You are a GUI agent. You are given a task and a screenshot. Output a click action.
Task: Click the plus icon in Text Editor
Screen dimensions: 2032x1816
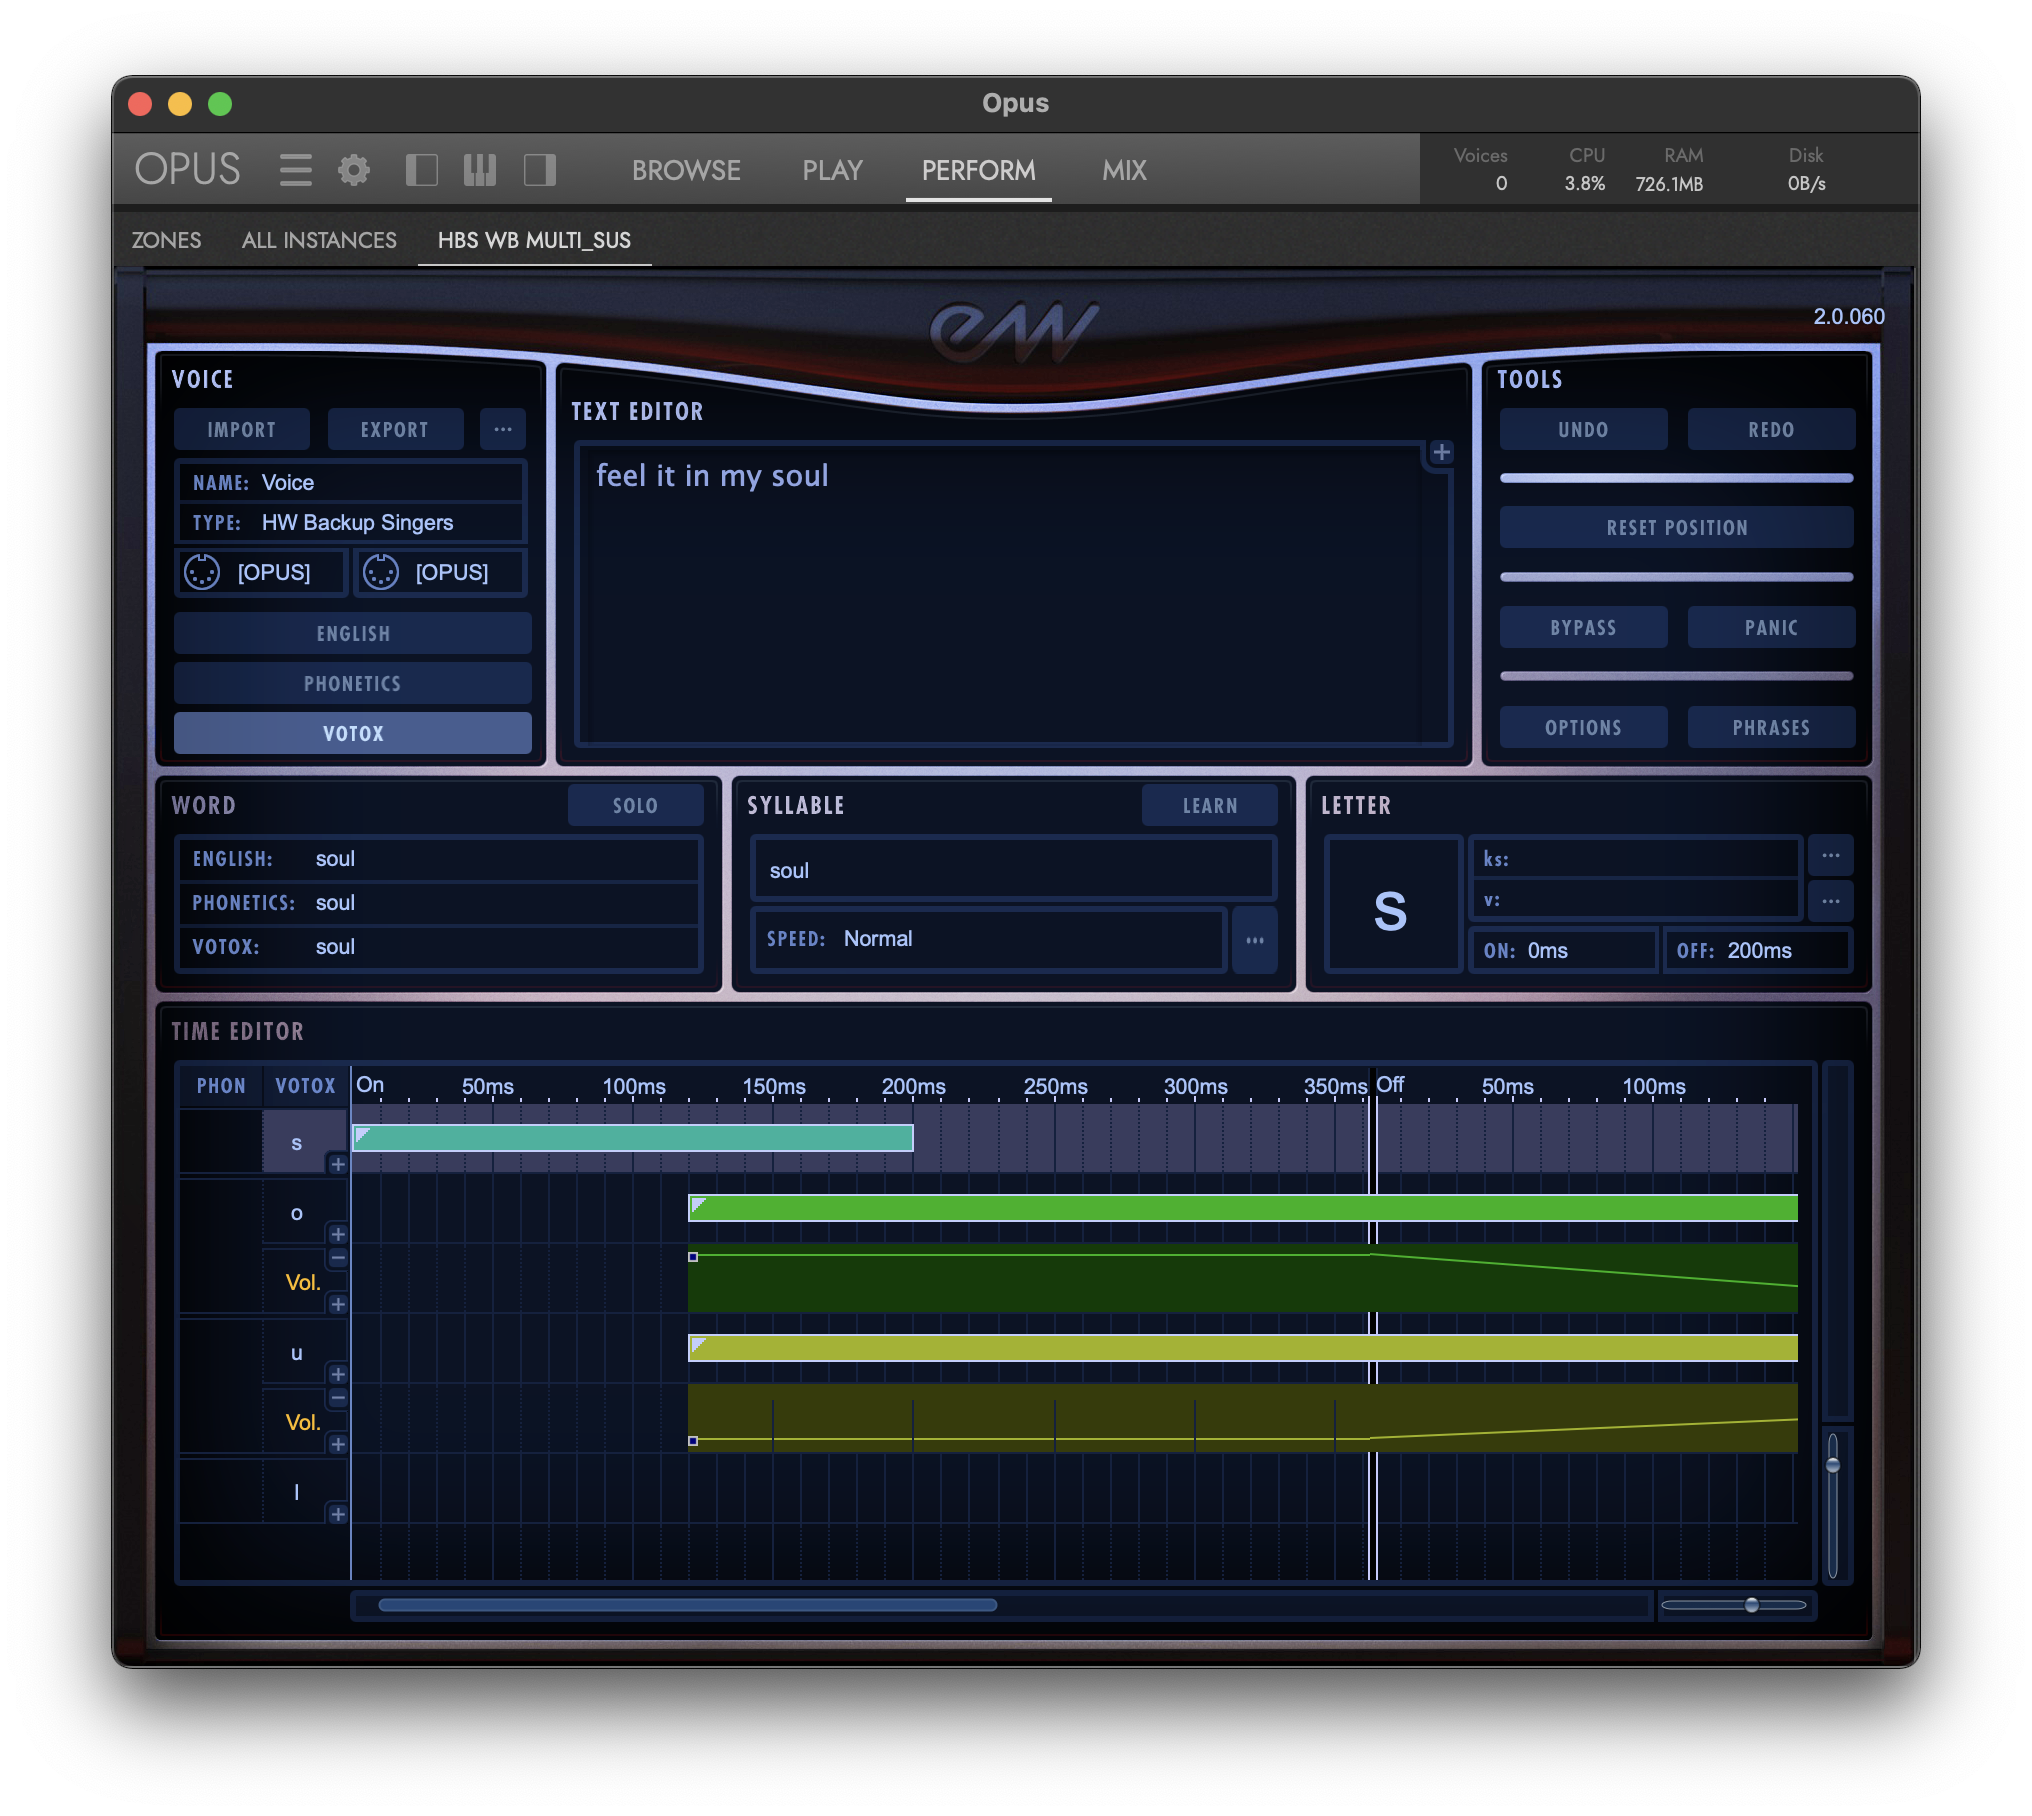1441,452
